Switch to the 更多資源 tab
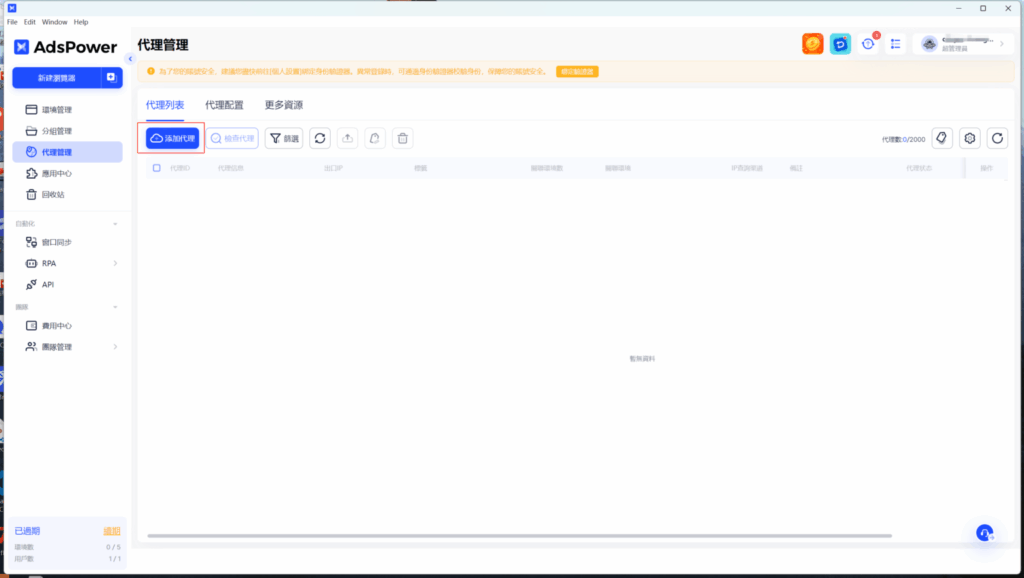This screenshot has width=1024, height=578. point(283,105)
